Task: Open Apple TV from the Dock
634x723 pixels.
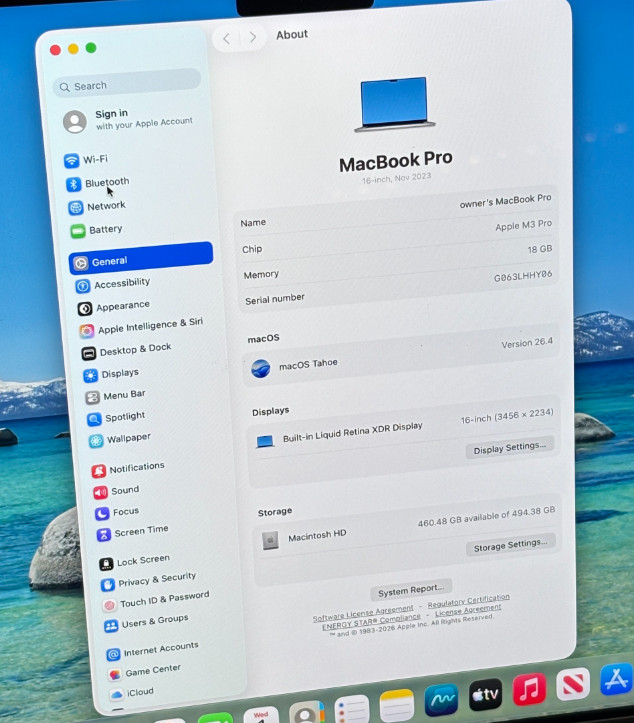Action: coord(486,694)
